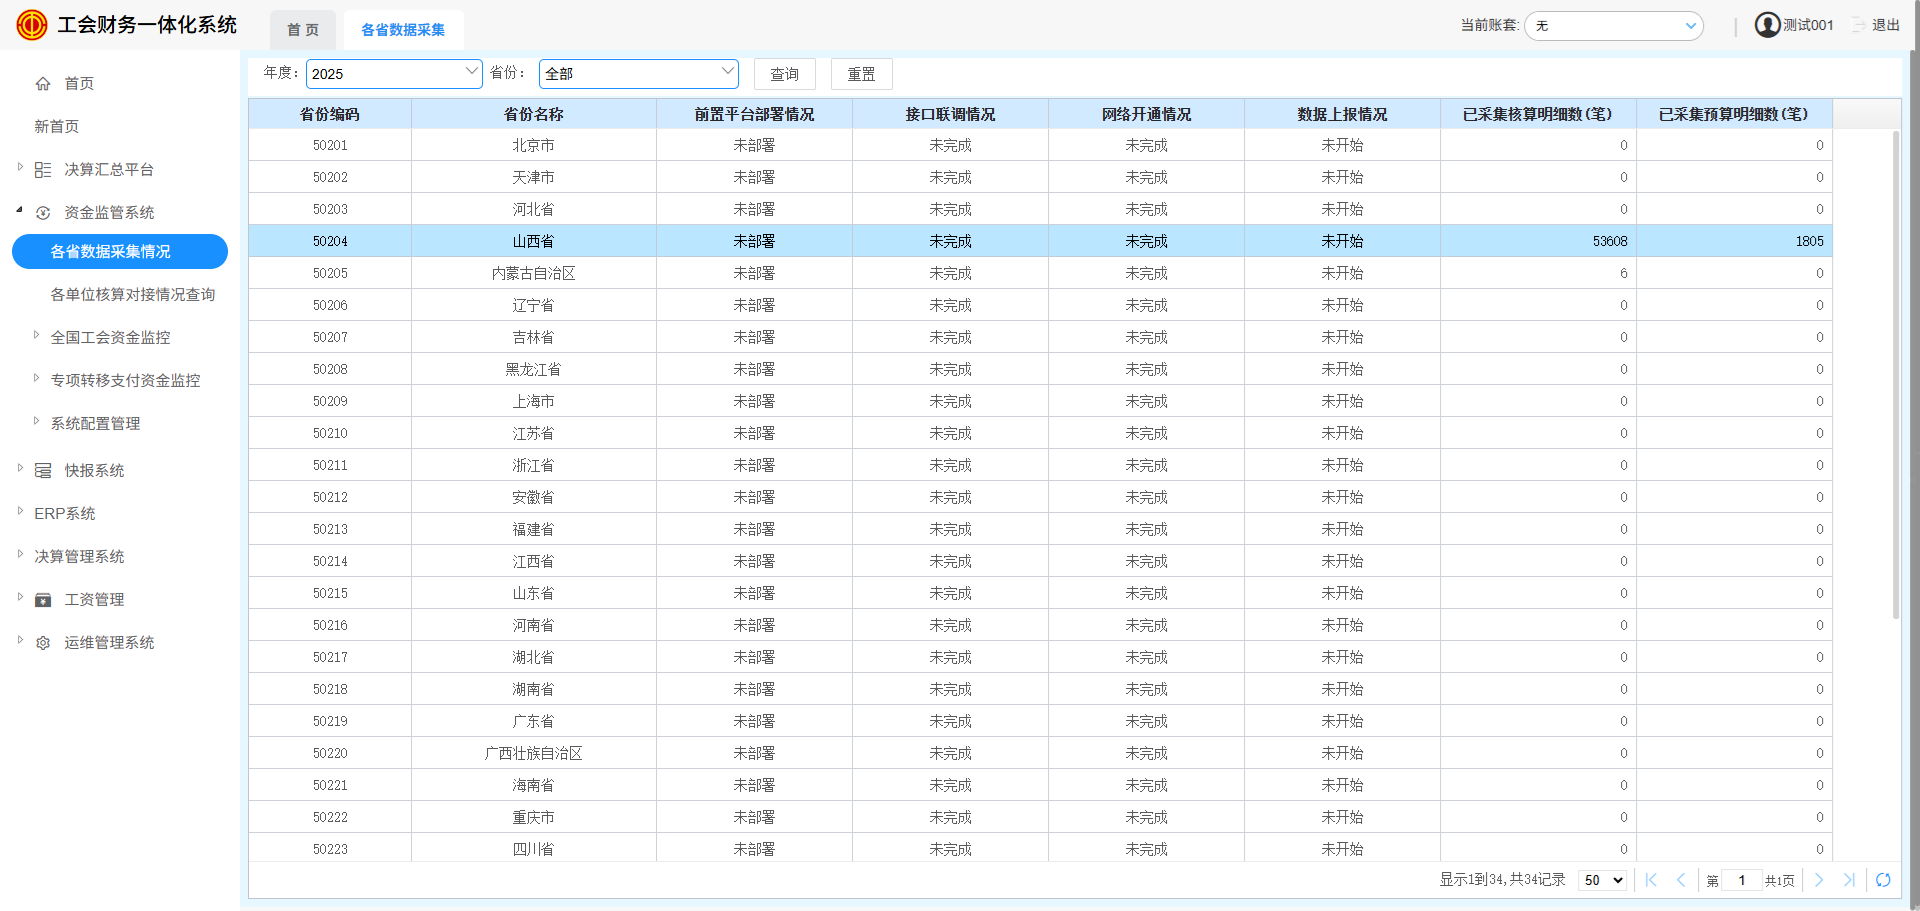
Task: Select the 各省数据采集 tab
Action: 403,30
